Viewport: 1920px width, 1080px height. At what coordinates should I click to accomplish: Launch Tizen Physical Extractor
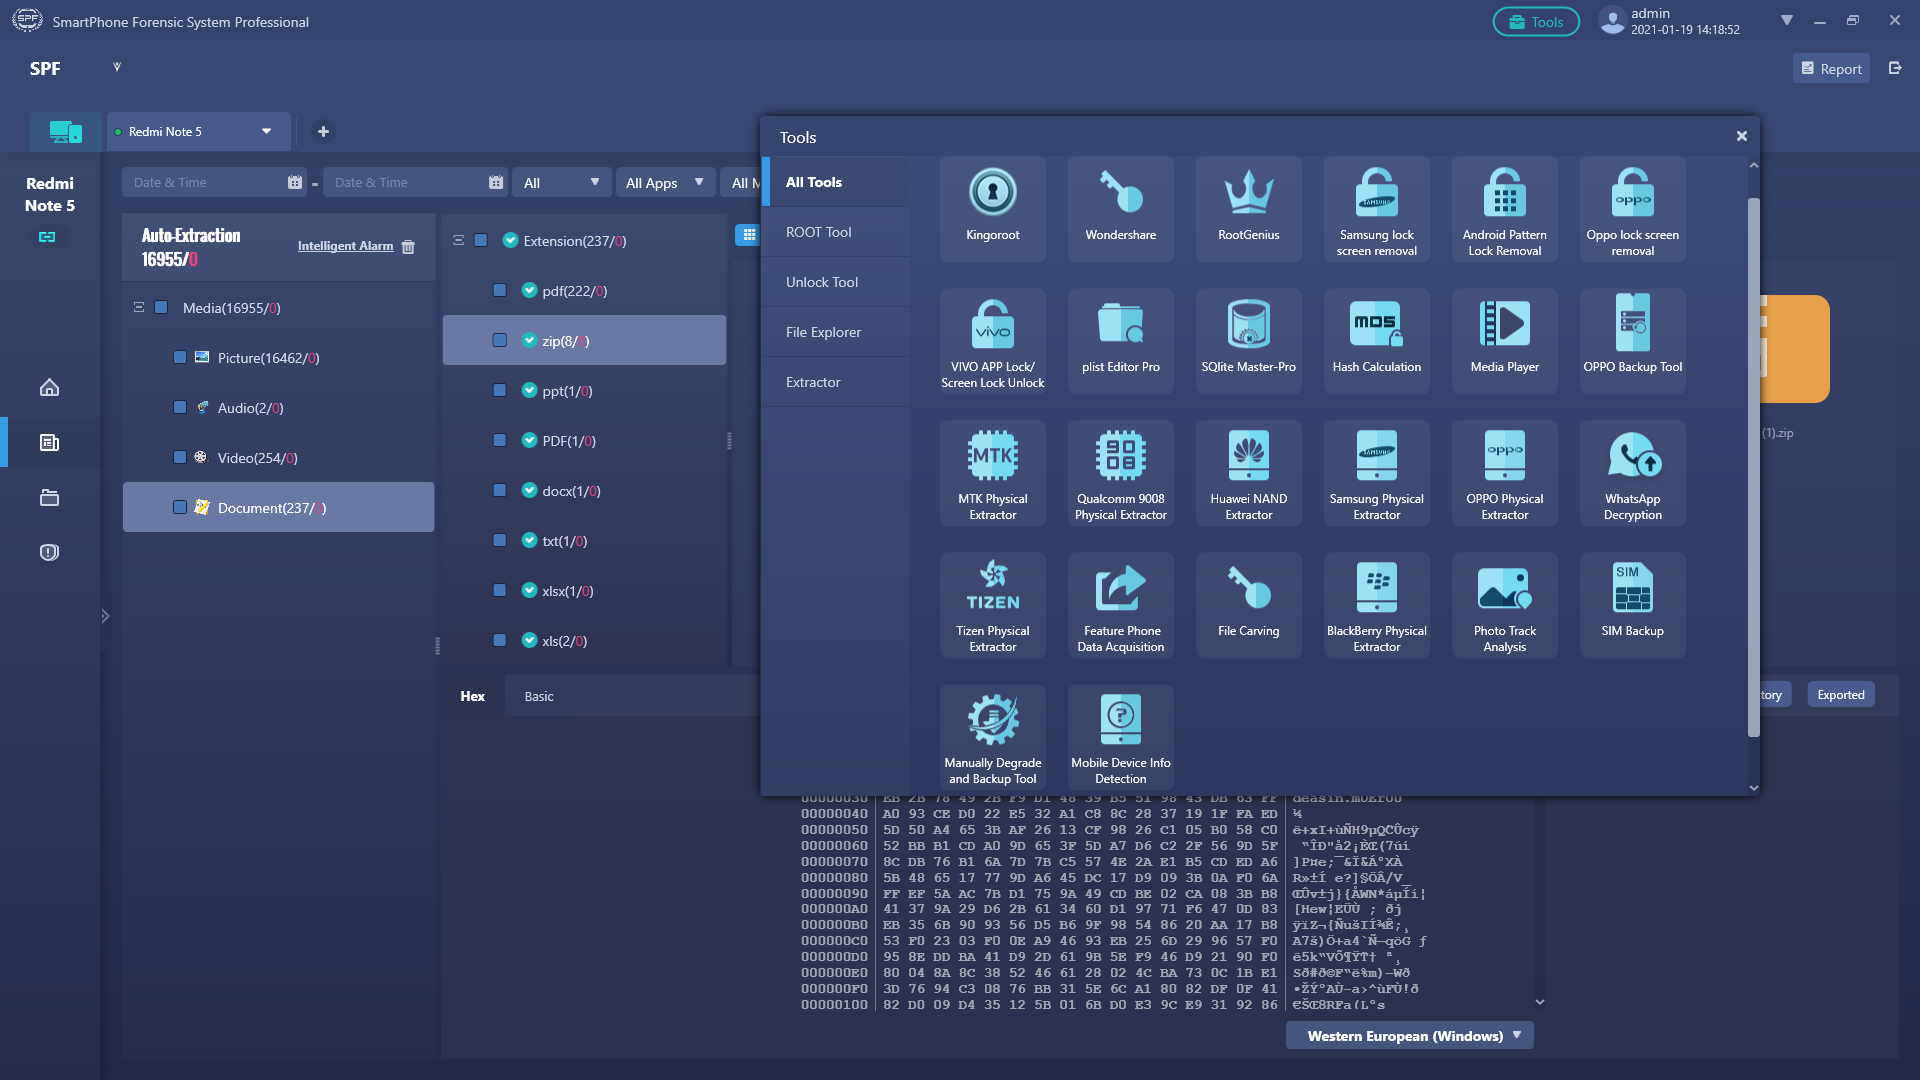point(992,605)
